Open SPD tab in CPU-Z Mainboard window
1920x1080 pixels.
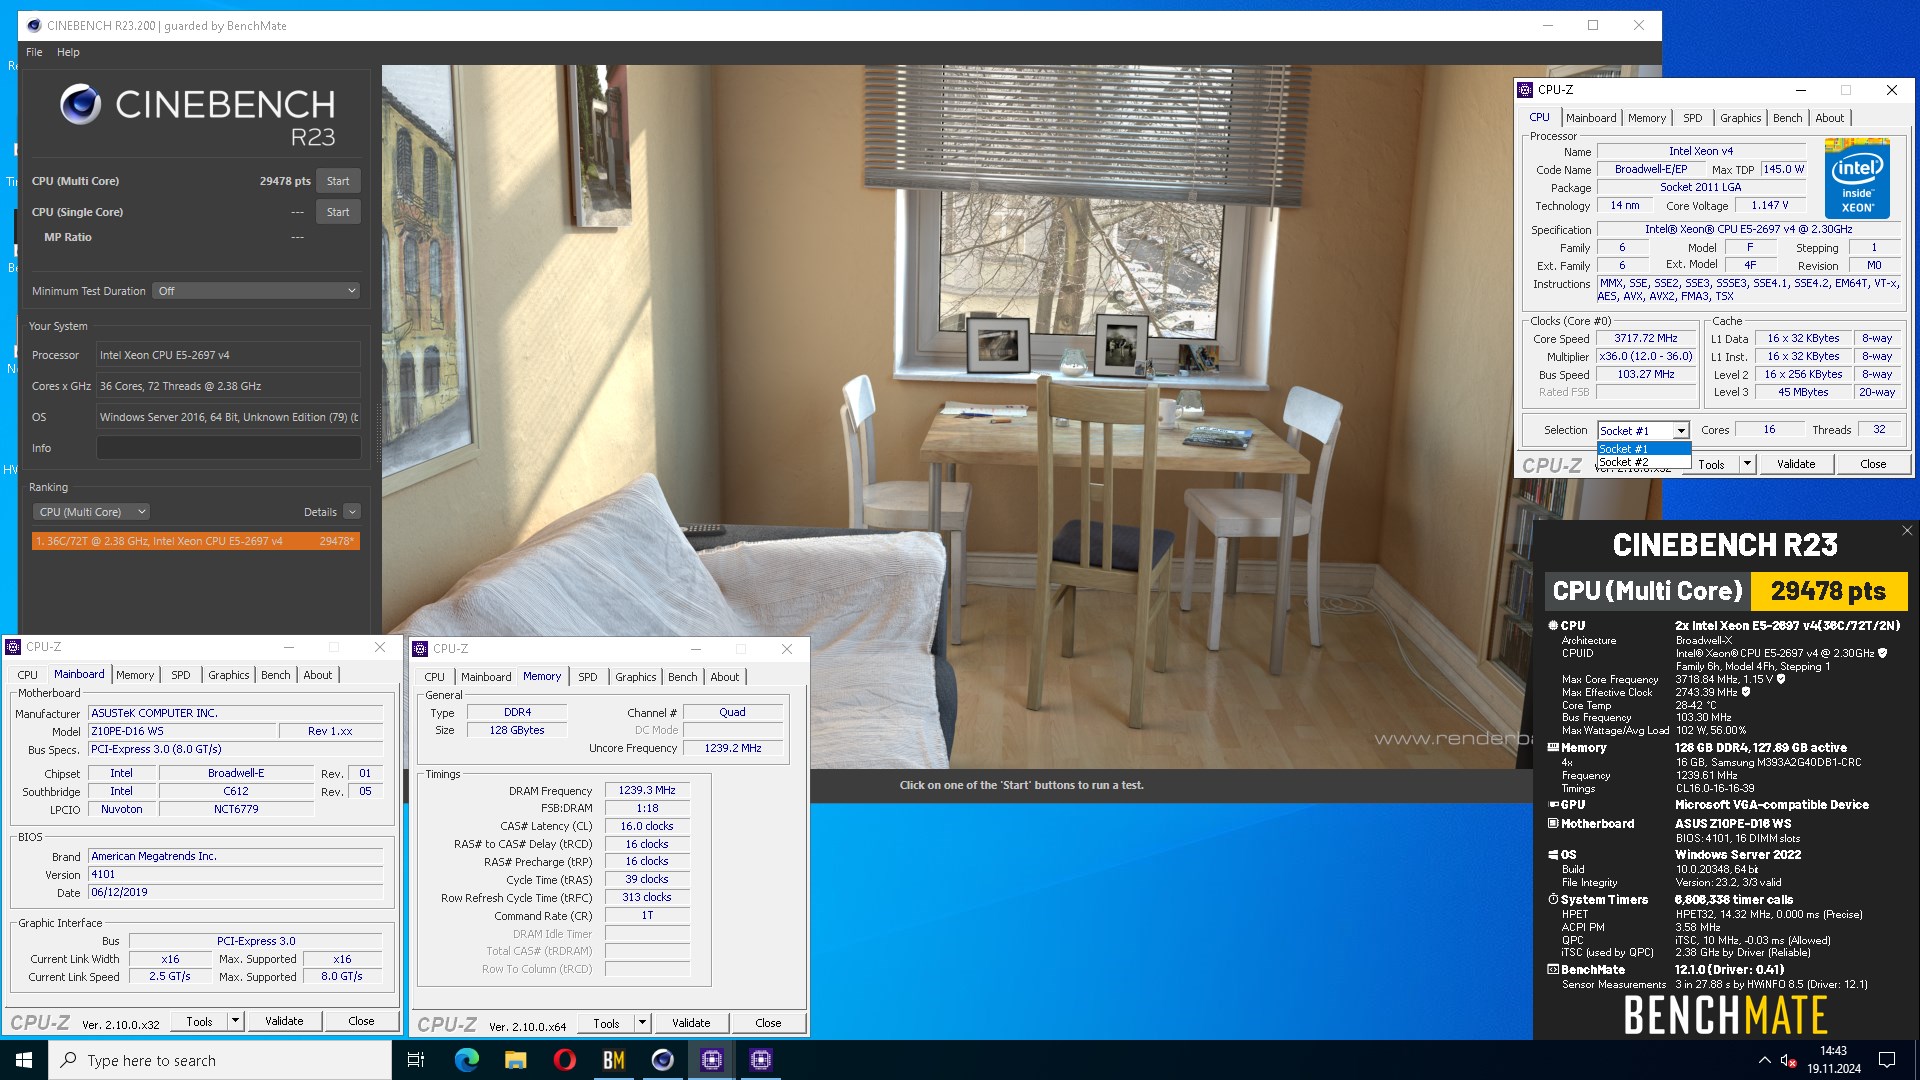coord(181,675)
